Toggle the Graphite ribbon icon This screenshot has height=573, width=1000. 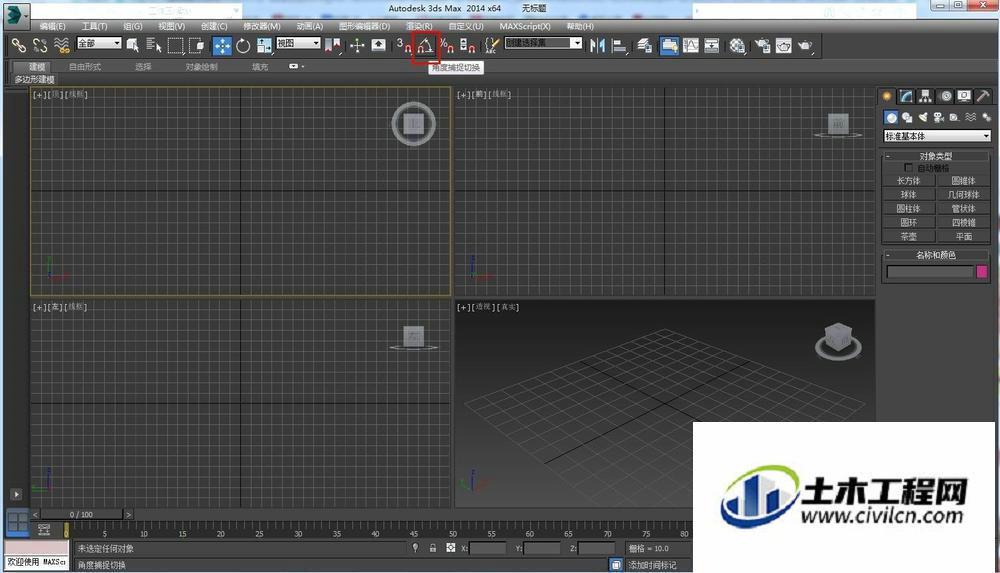[669, 45]
